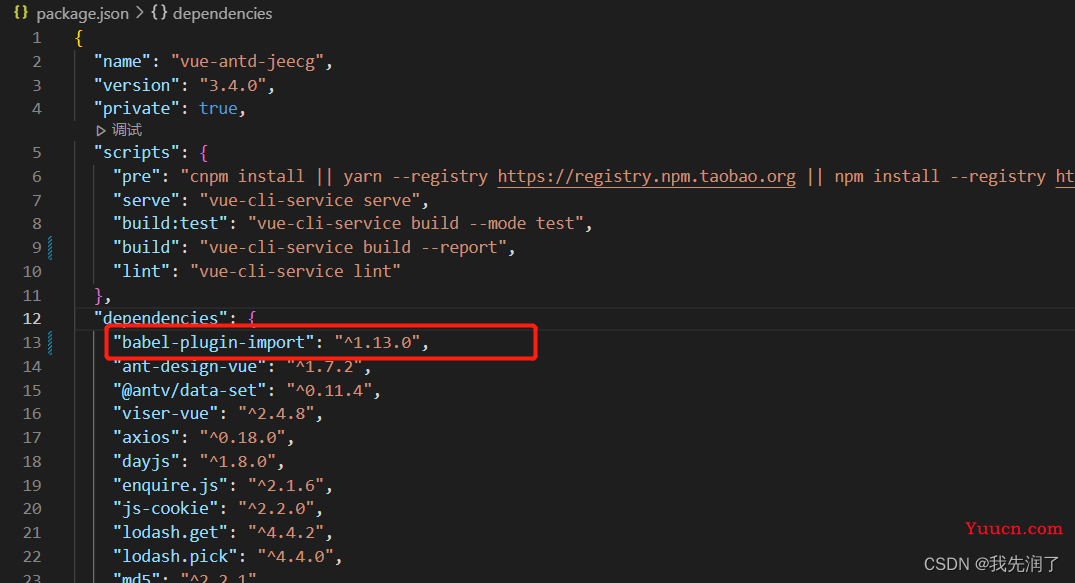
Task: Click the "3.4.0" version value
Action: 232,85
